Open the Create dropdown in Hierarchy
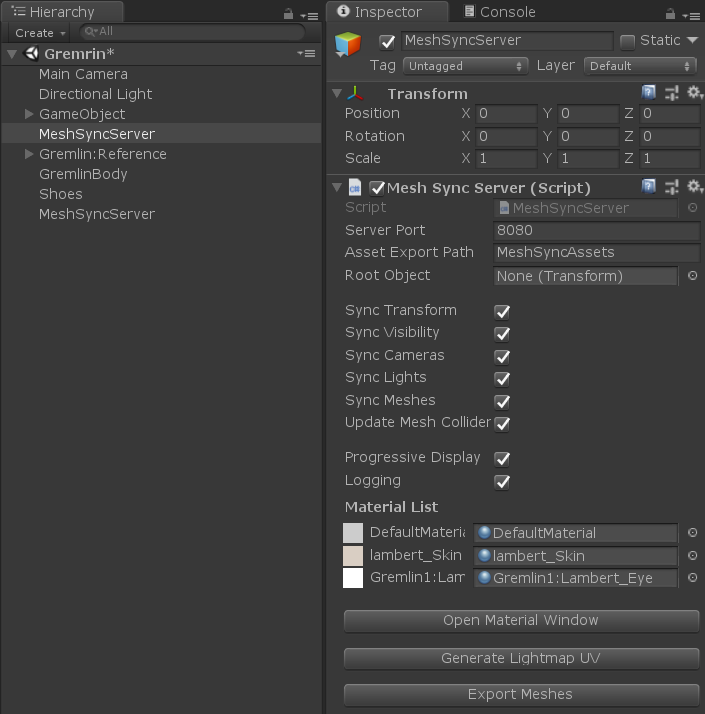Image resolution: width=705 pixels, height=714 pixels. click(40, 33)
